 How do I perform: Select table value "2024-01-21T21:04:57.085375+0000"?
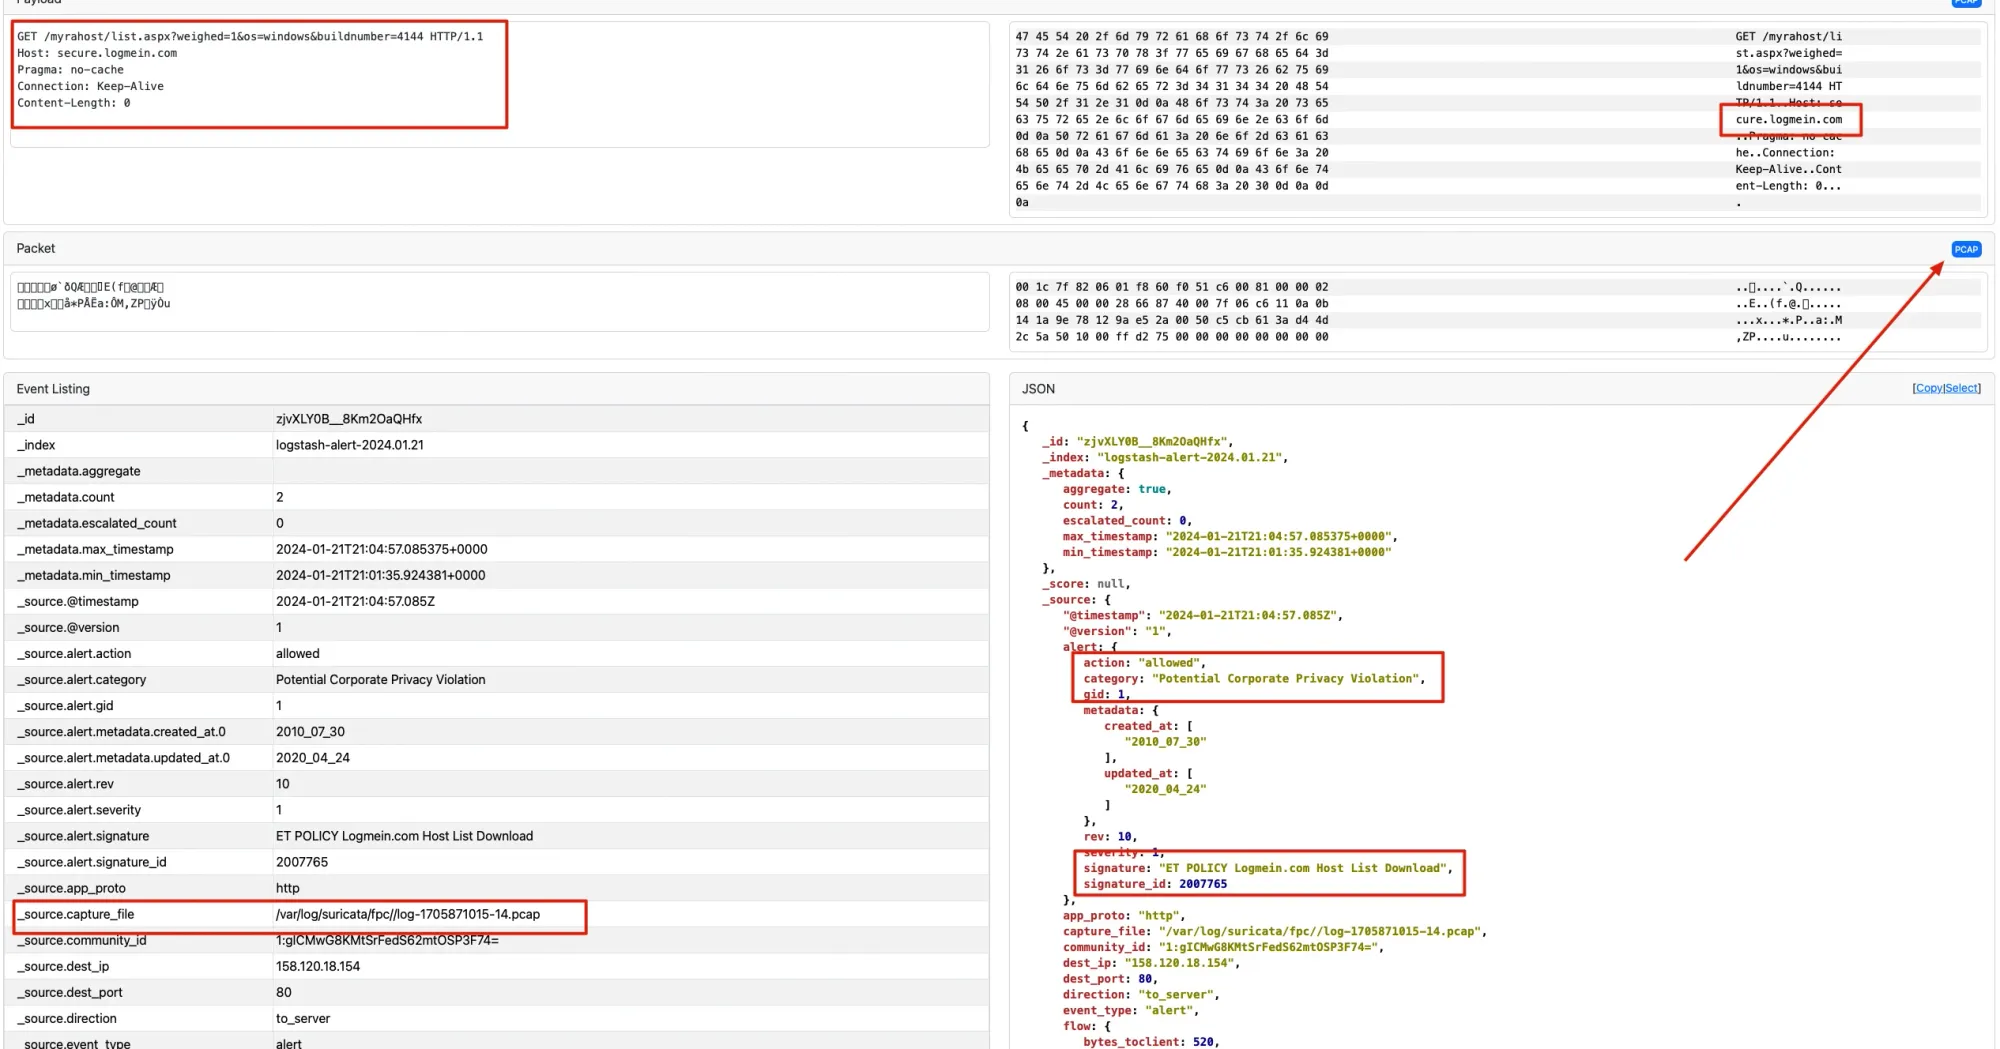tap(382, 549)
